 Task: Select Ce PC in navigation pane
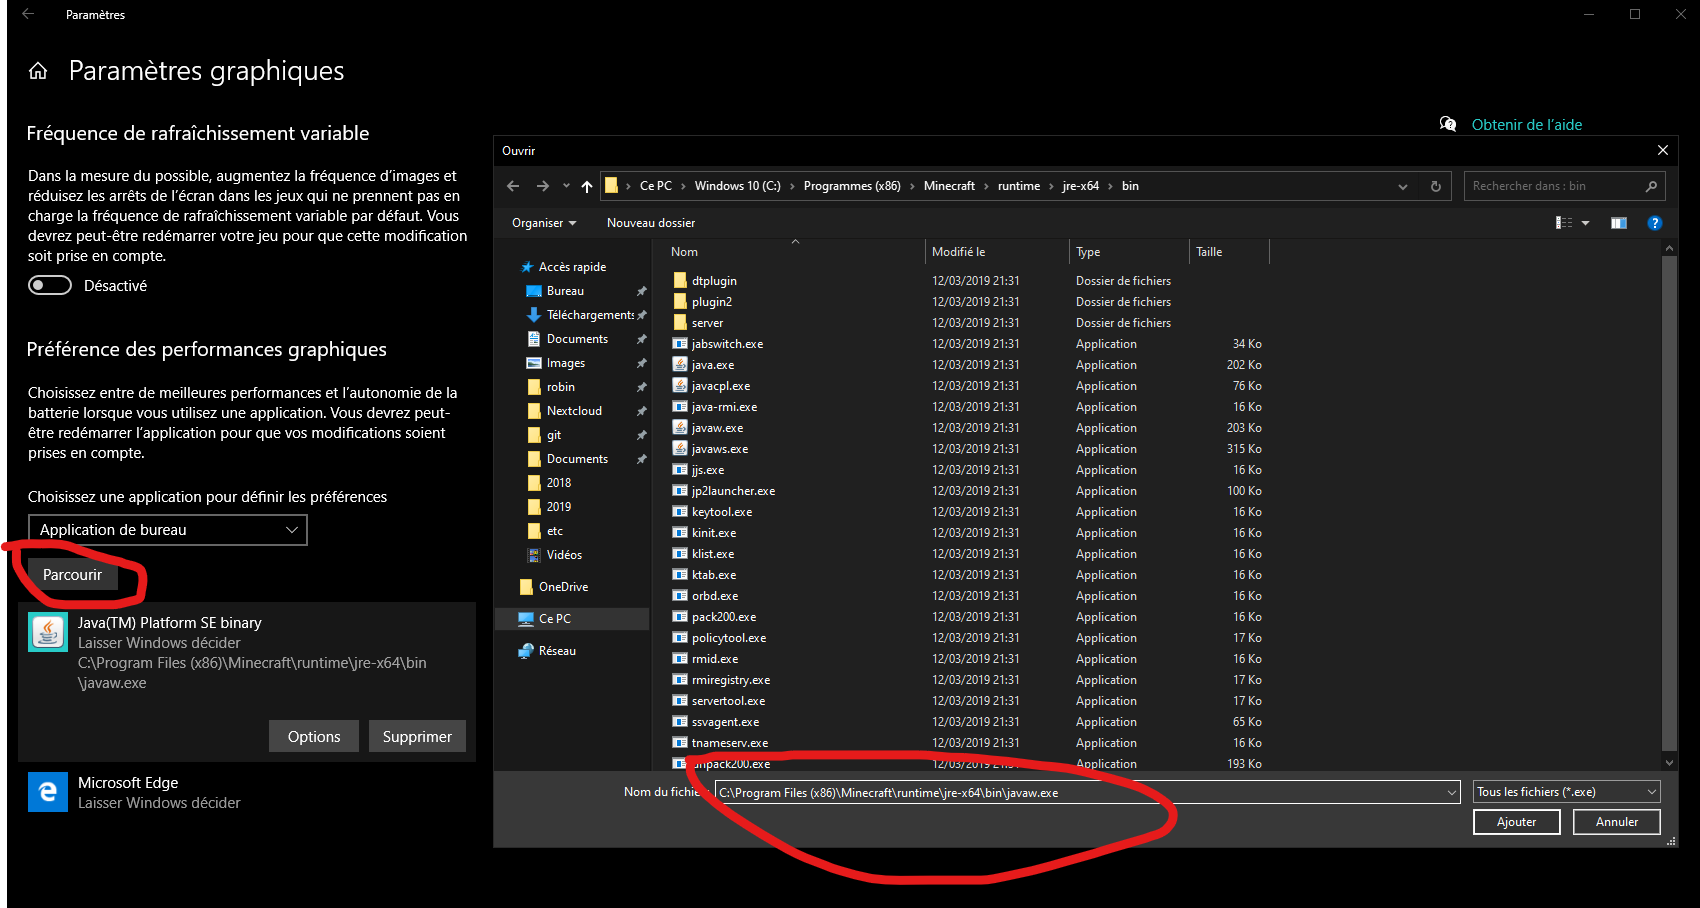point(554,619)
